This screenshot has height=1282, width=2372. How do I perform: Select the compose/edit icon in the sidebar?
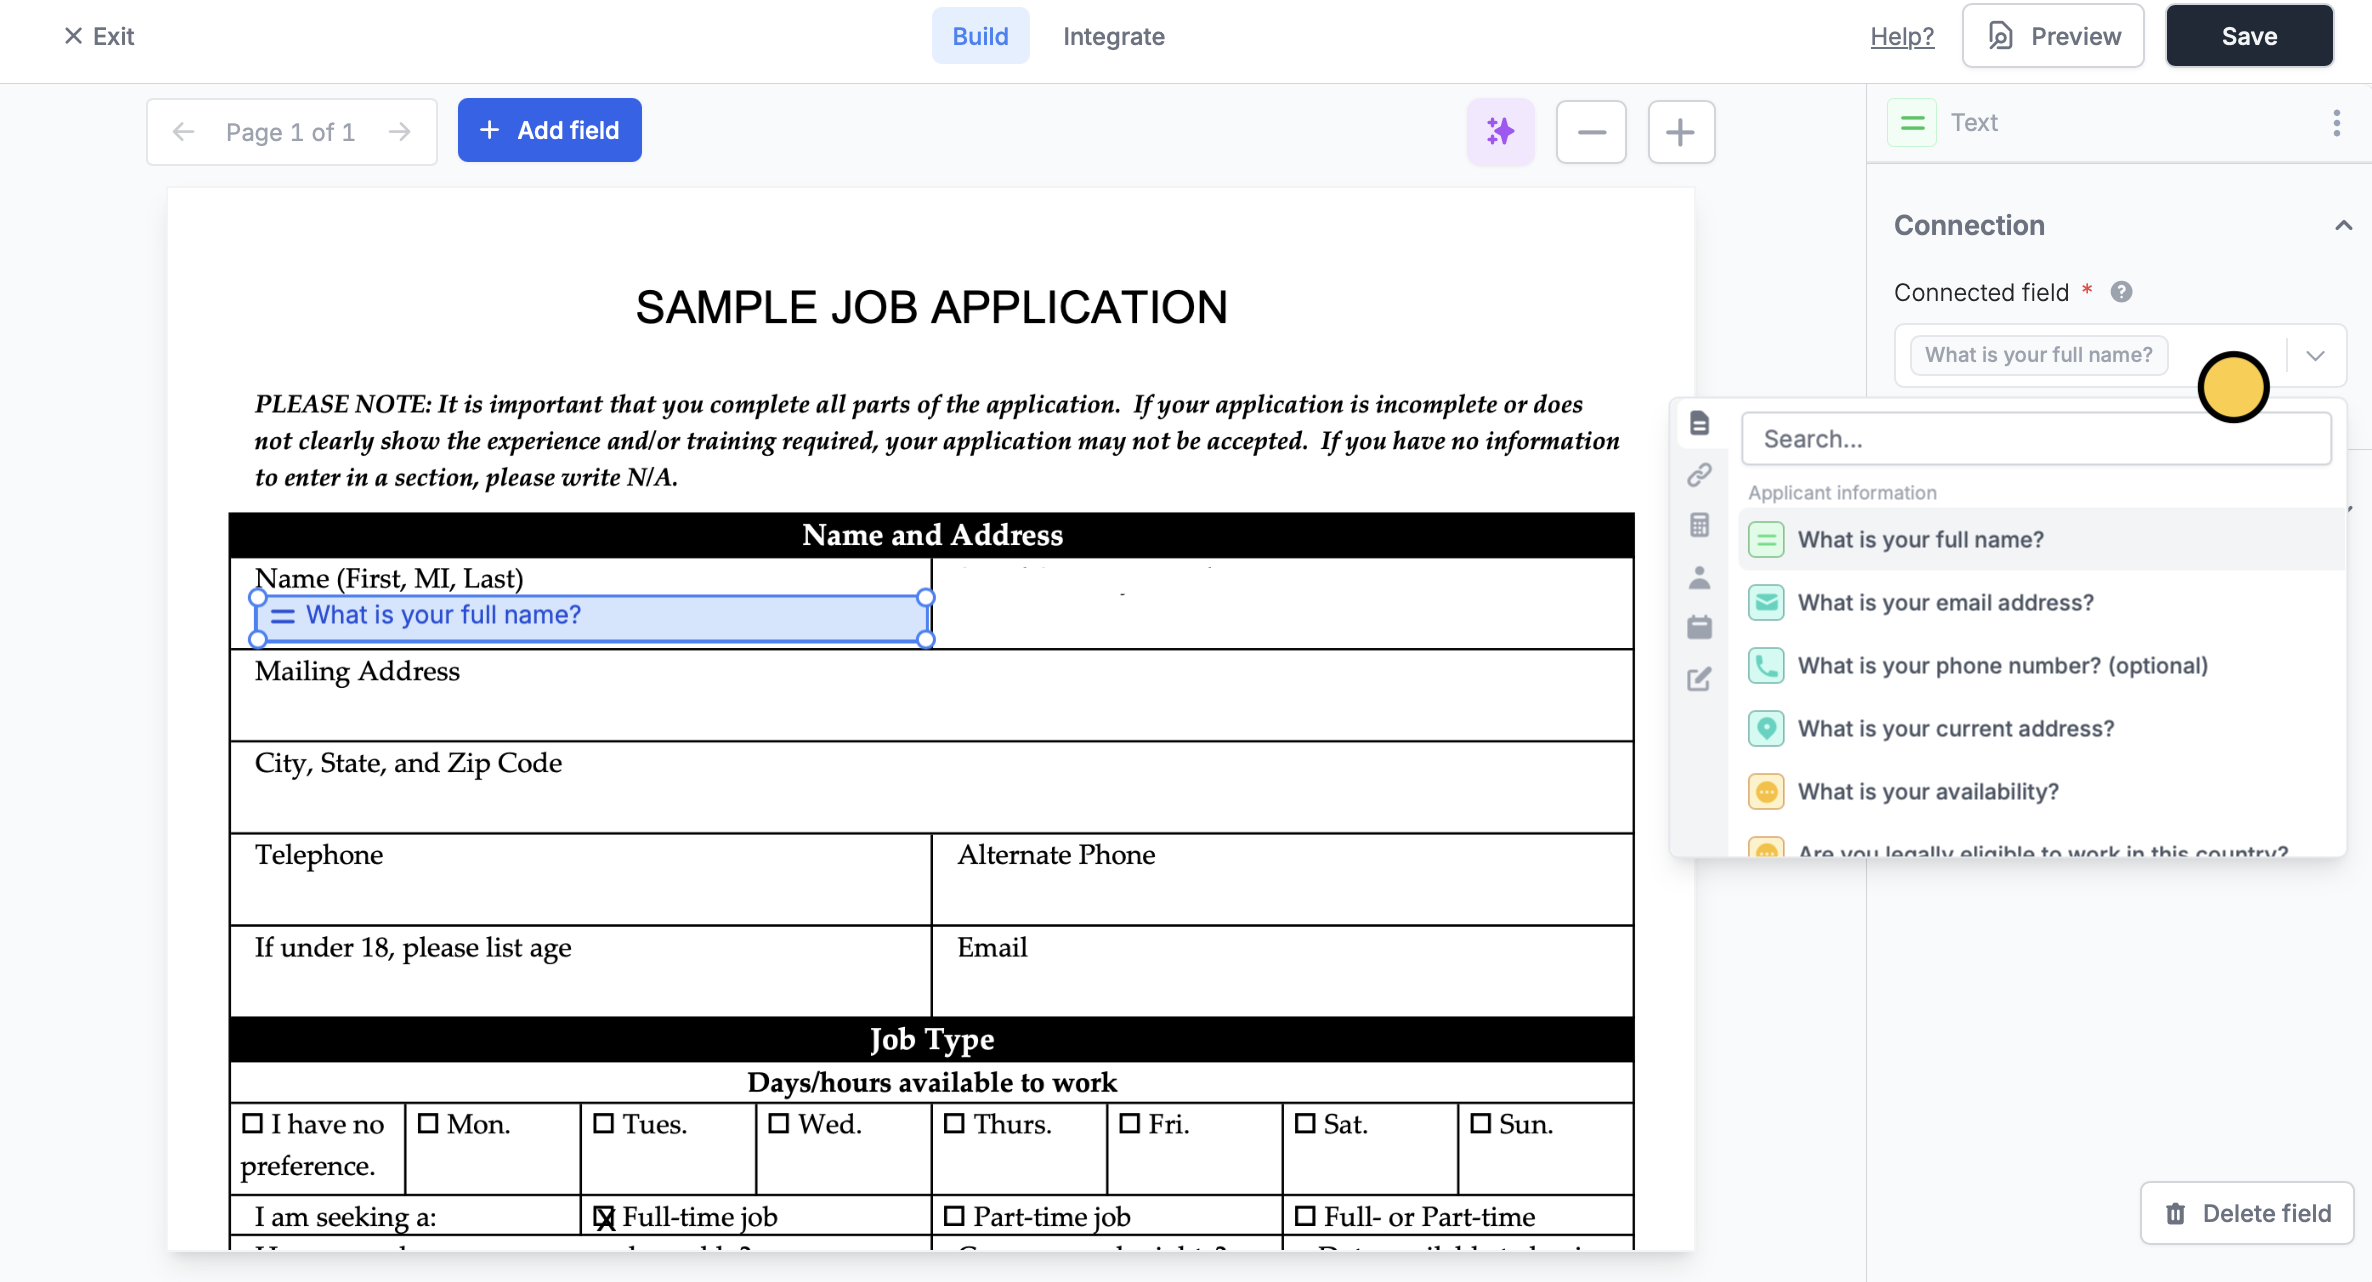(x=1699, y=679)
